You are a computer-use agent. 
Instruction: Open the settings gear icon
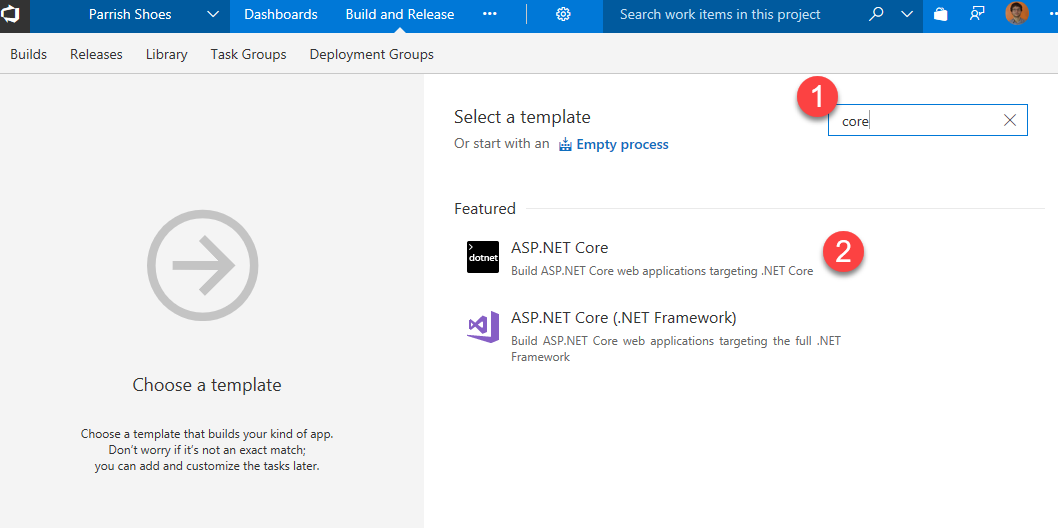(x=563, y=15)
